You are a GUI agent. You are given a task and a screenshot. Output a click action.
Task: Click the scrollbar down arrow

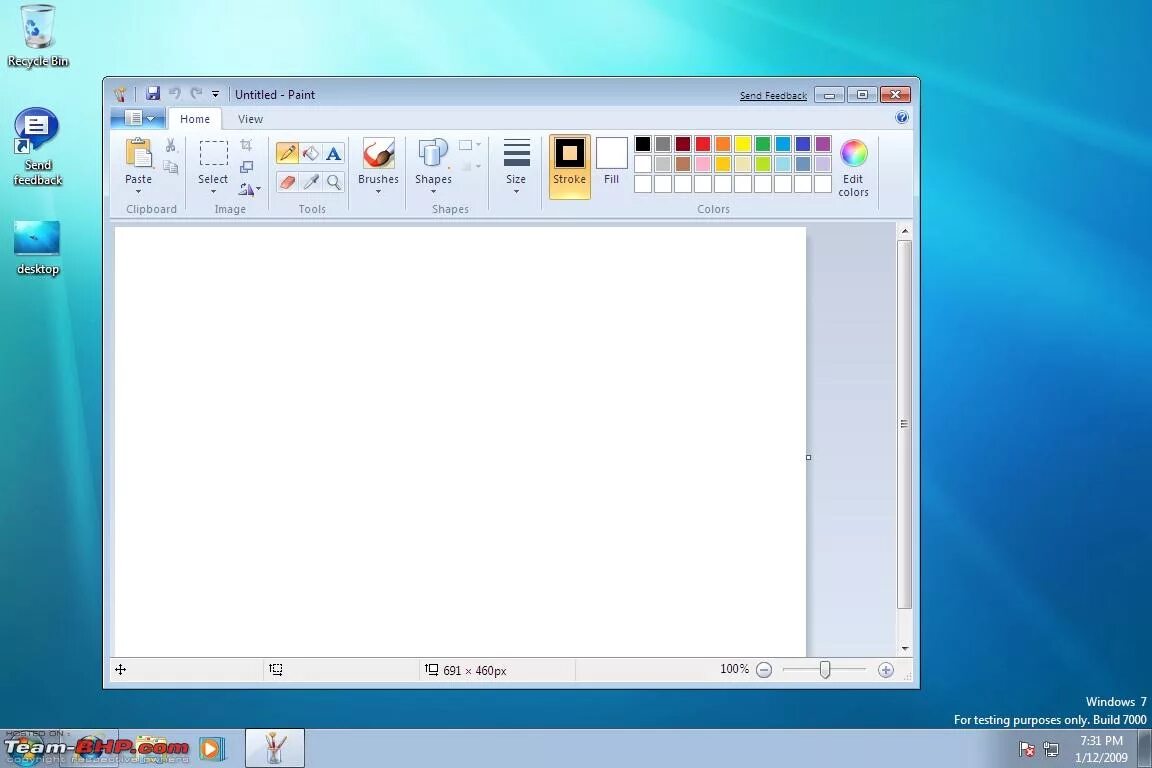click(x=904, y=648)
